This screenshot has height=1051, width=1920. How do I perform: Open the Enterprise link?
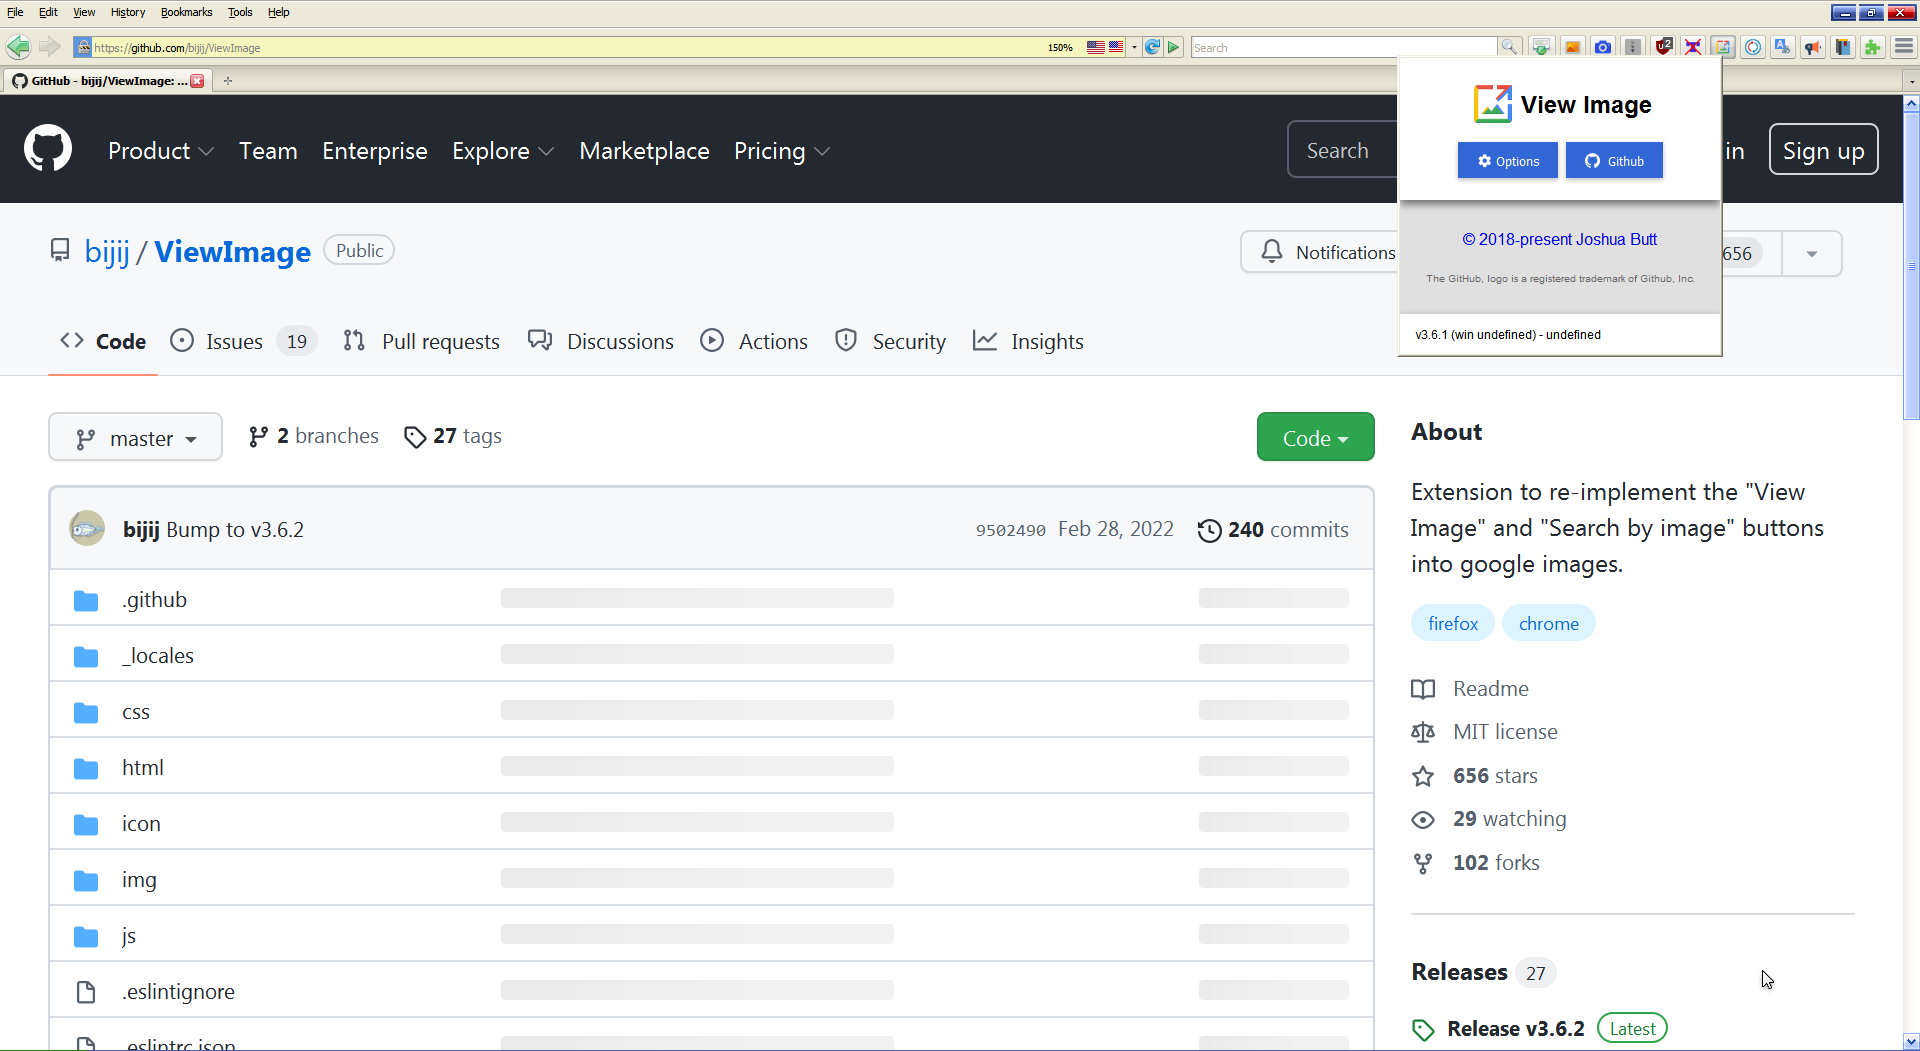click(x=374, y=151)
